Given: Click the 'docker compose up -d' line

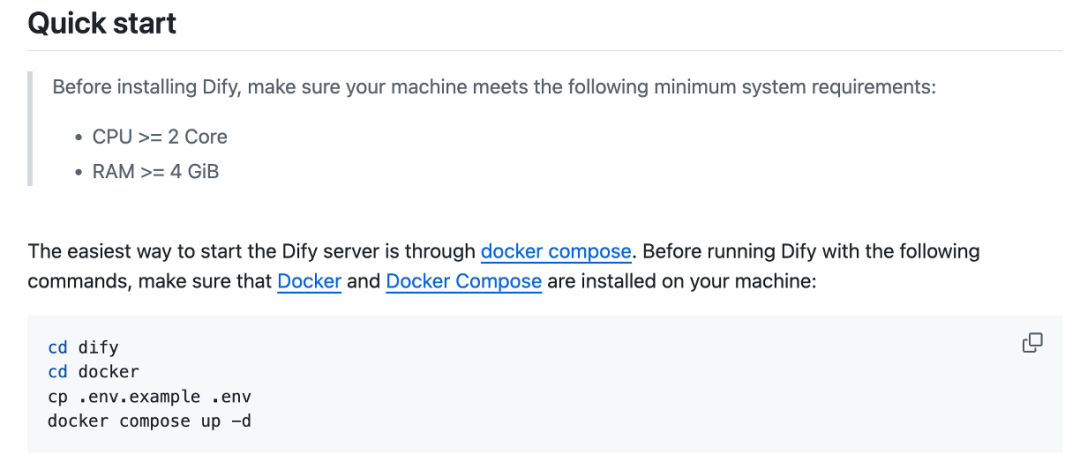Looking at the screenshot, I should pos(149,420).
